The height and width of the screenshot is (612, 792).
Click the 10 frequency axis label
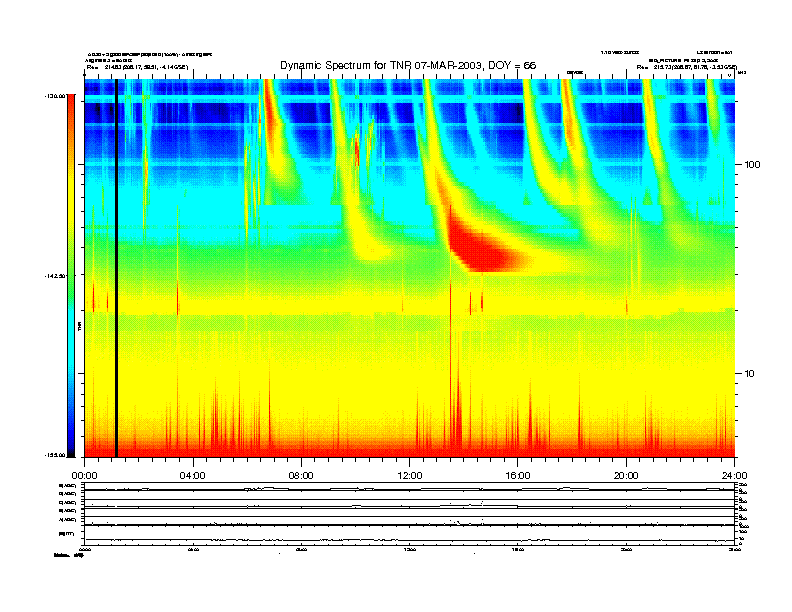750,374
